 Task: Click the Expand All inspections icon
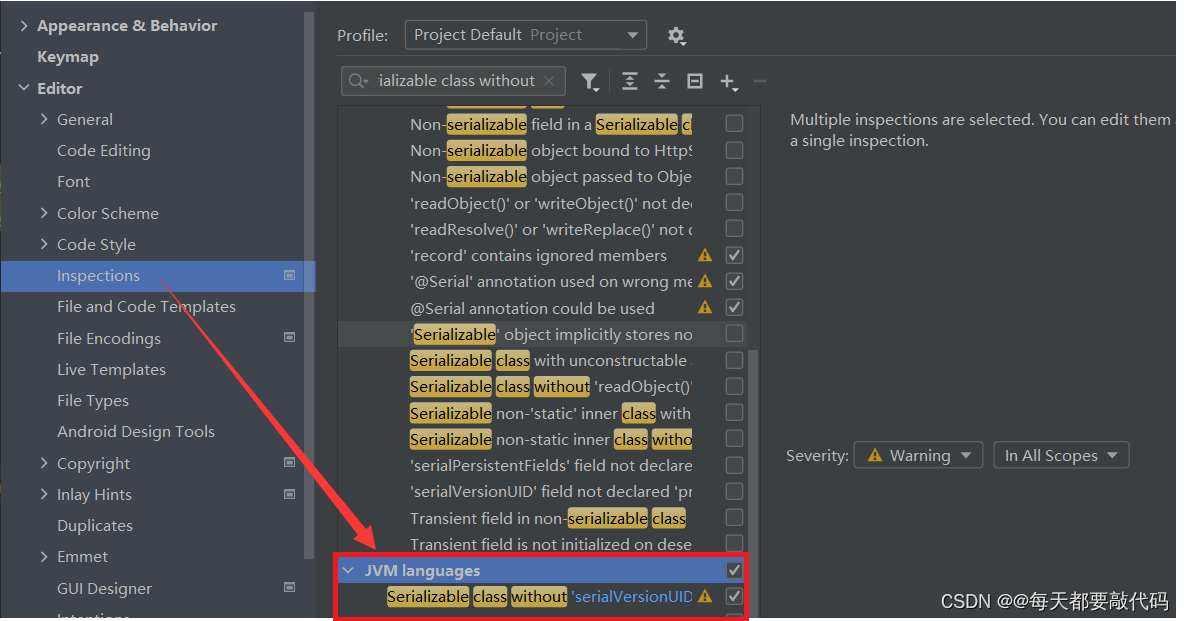[629, 82]
